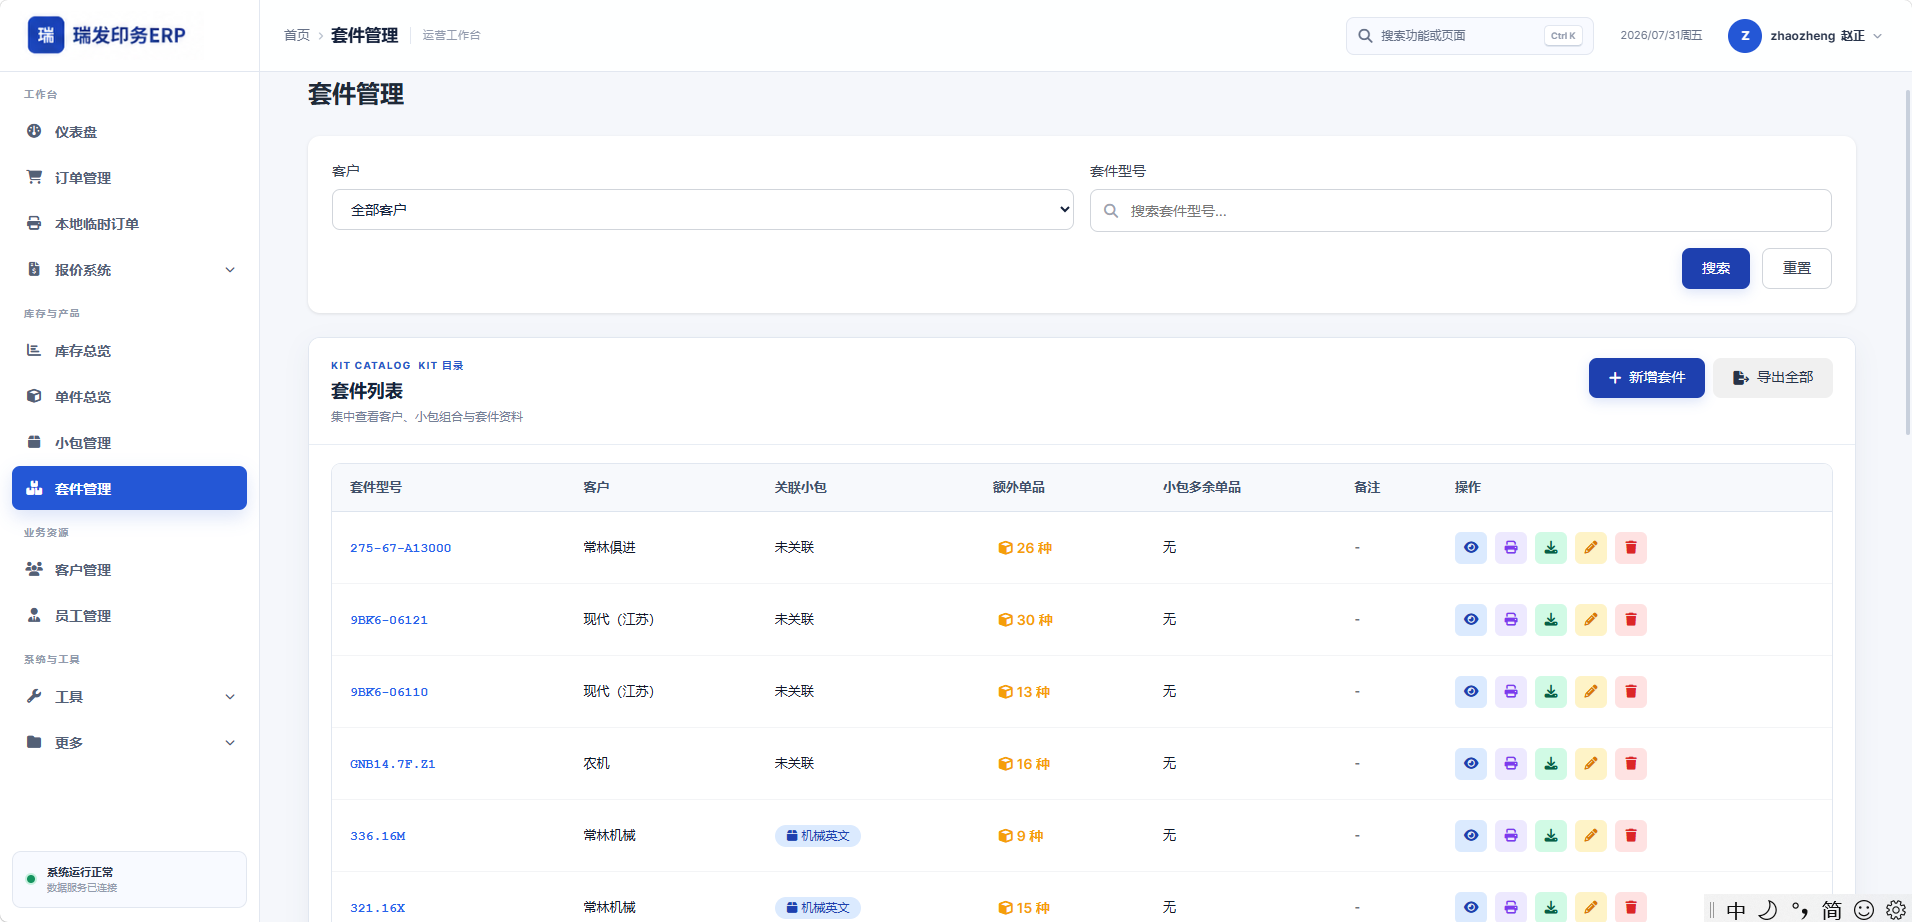Viewport: 1912px width, 922px height.
Task: Open the 275-67-A13000 kit model link
Action: click(401, 548)
